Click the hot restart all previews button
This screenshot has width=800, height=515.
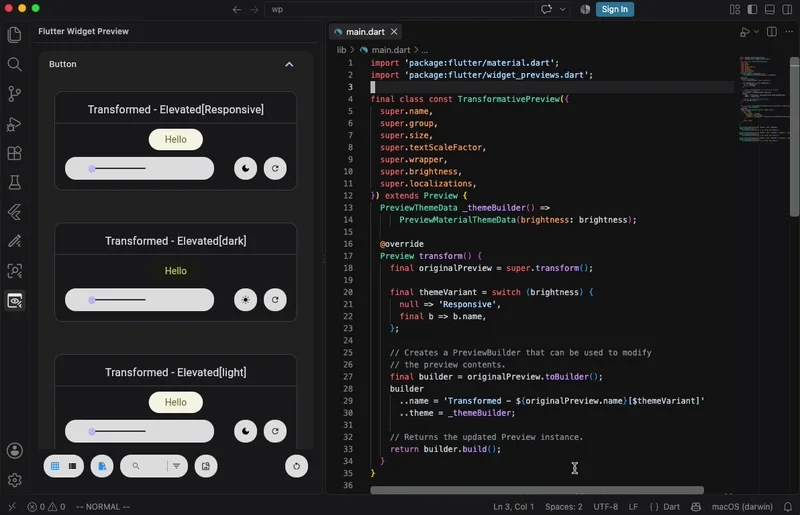pos(296,466)
